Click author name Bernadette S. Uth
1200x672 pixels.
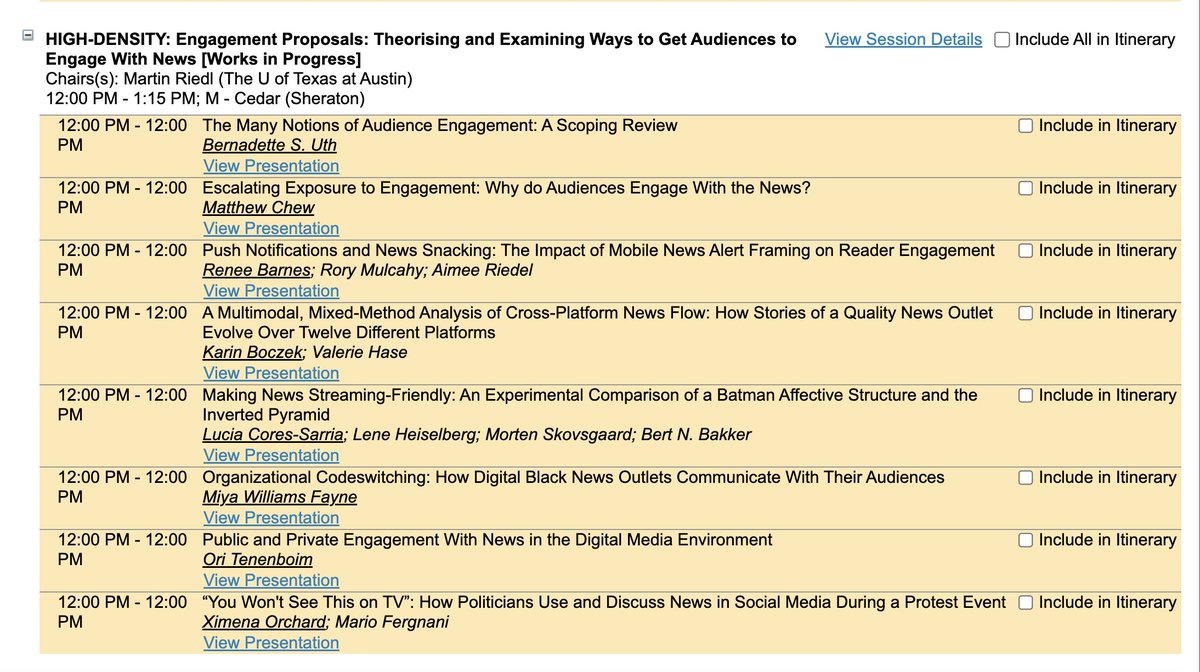[271, 145]
